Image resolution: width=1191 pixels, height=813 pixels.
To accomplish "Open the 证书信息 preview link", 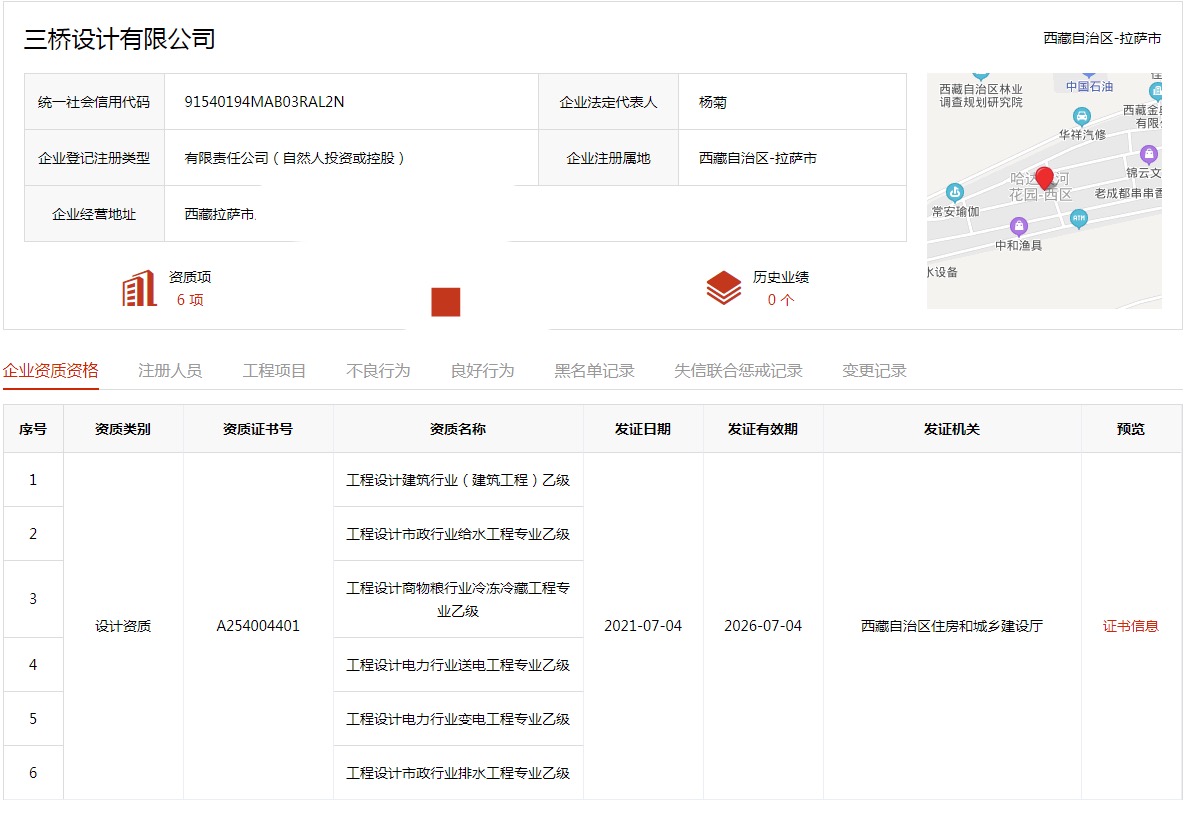I will click(x=1130, y=626).
